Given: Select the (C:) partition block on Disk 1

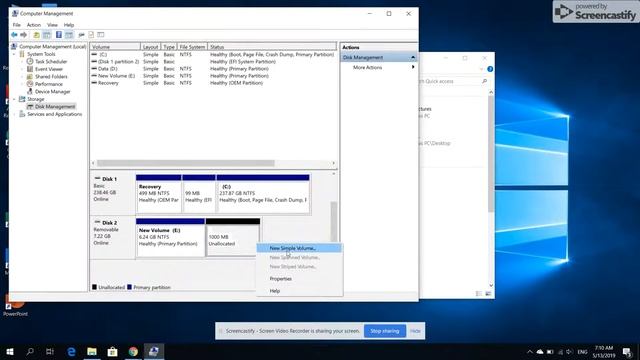Looking at the screenshot, I should [263, 193].
